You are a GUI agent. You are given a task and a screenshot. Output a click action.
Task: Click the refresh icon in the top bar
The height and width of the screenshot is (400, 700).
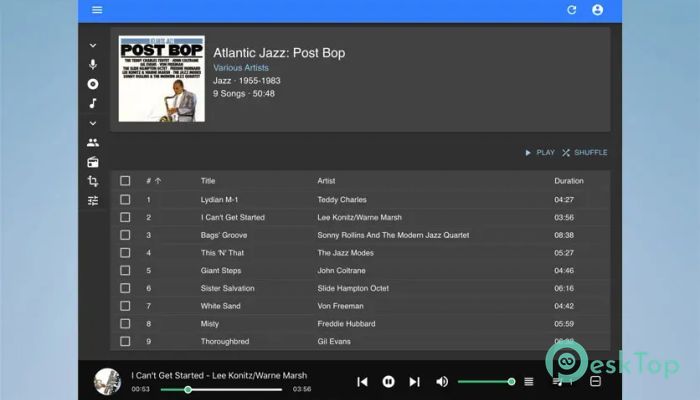(571, 10)
